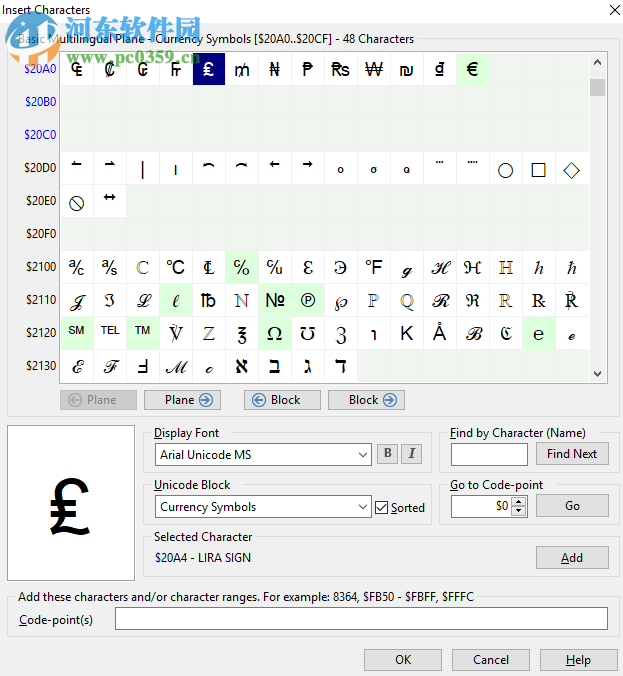This screenshot has width=623, height=676.
Task: Click the large Lira sign preview
Action: (x=71, y=503)
